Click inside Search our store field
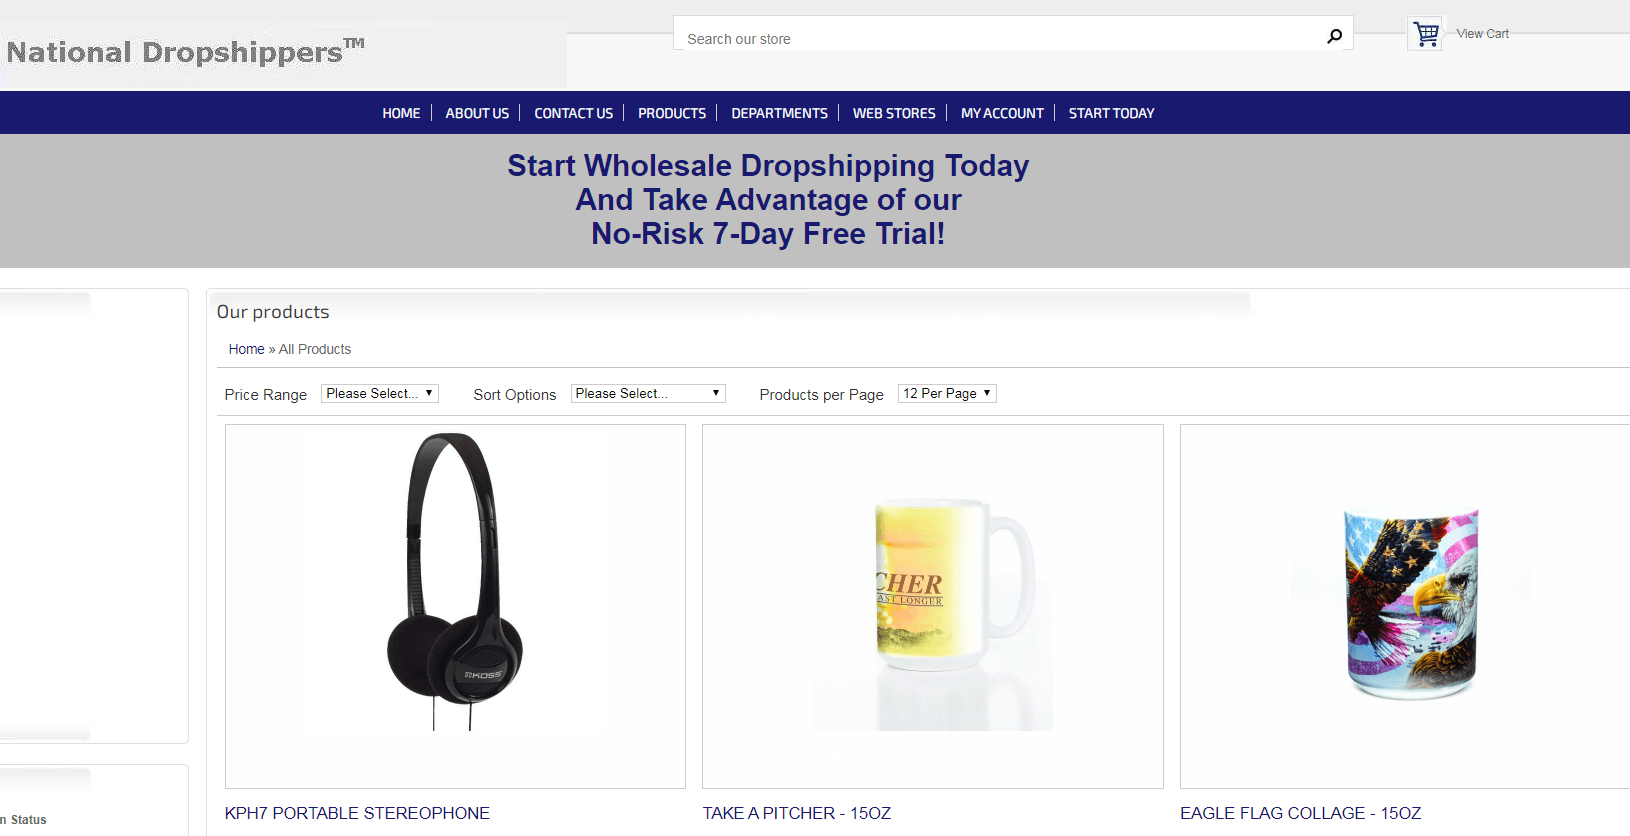This screenshot has height=836, width=1630. click(x=1000, y=38)
